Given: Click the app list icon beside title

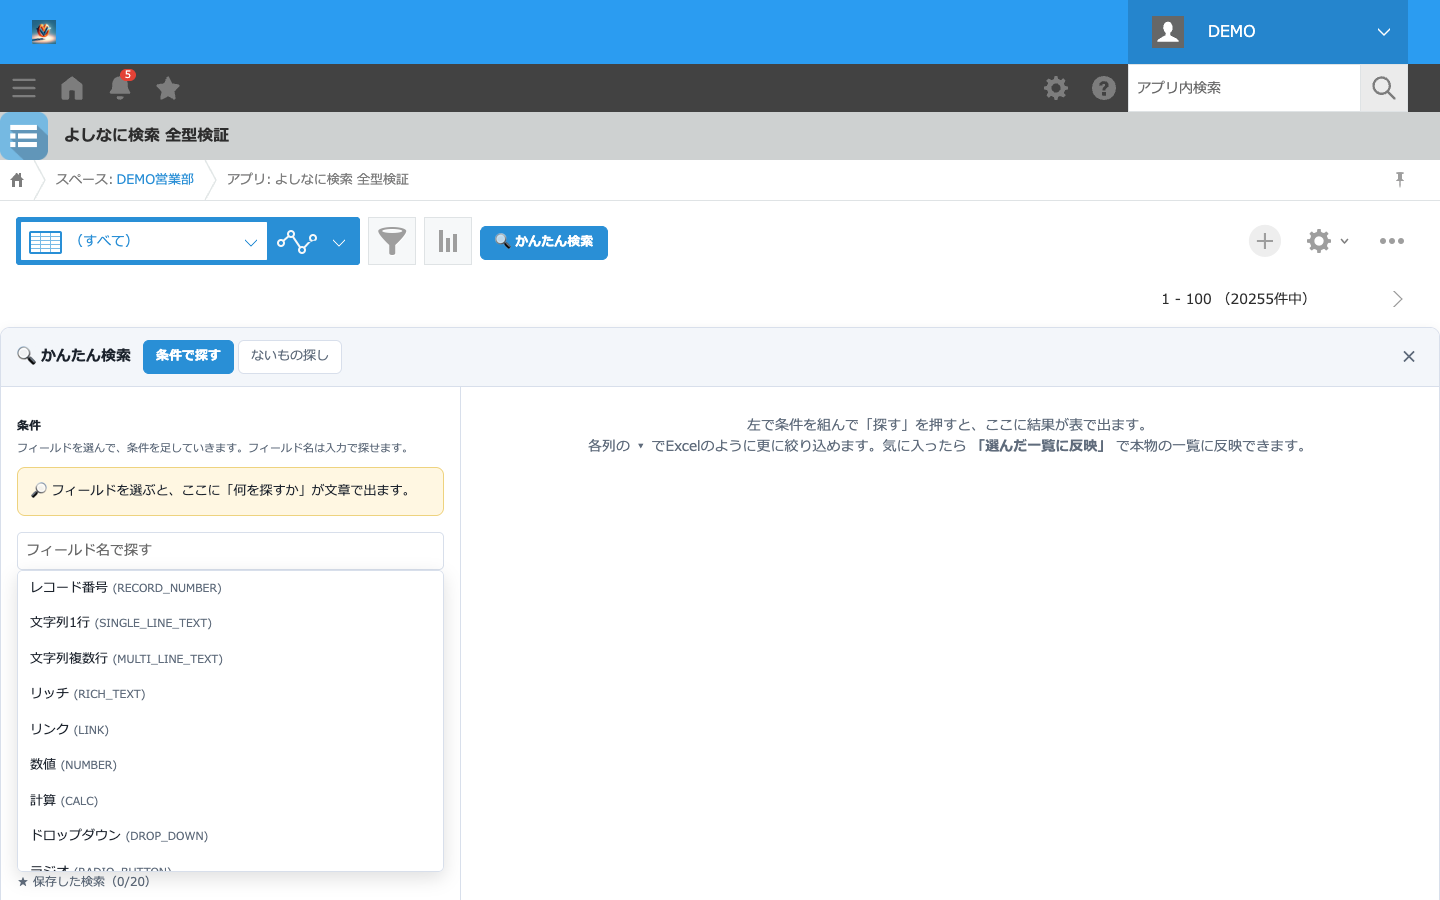Looking at the screenshot, I should tap(24, 136).
